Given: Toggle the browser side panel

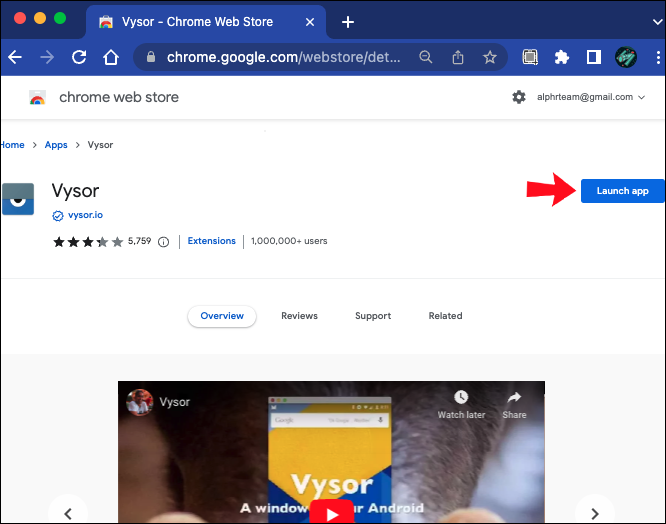Looking at the screenshot, I should (594, 57).
